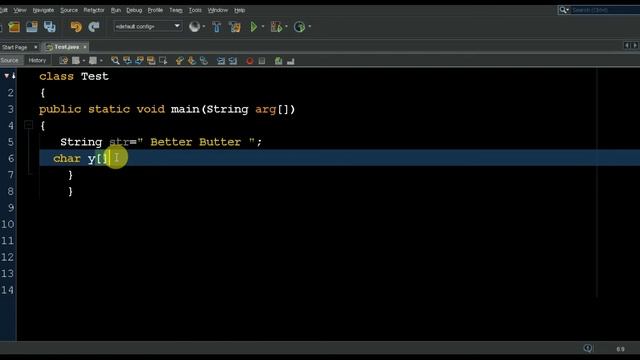Open the Debug menu
Viewport: 640px width, 360px height.
tap(134, 10)
